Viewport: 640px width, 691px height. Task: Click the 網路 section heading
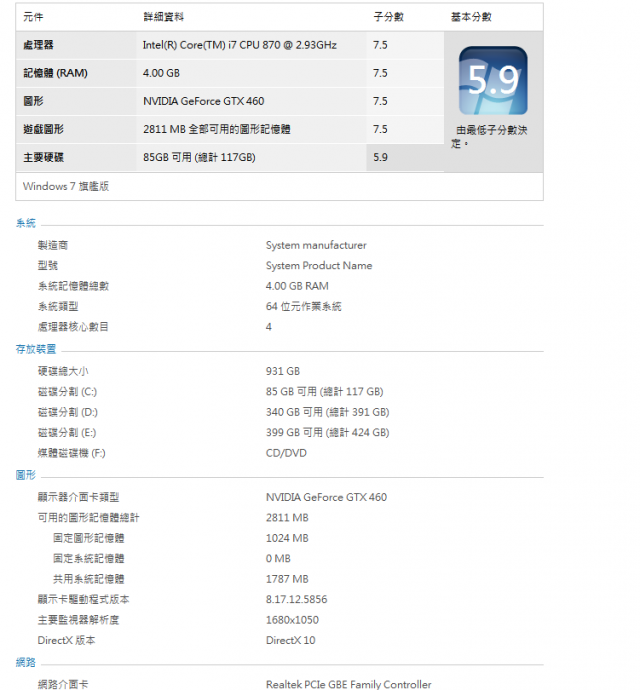[26, 662]
